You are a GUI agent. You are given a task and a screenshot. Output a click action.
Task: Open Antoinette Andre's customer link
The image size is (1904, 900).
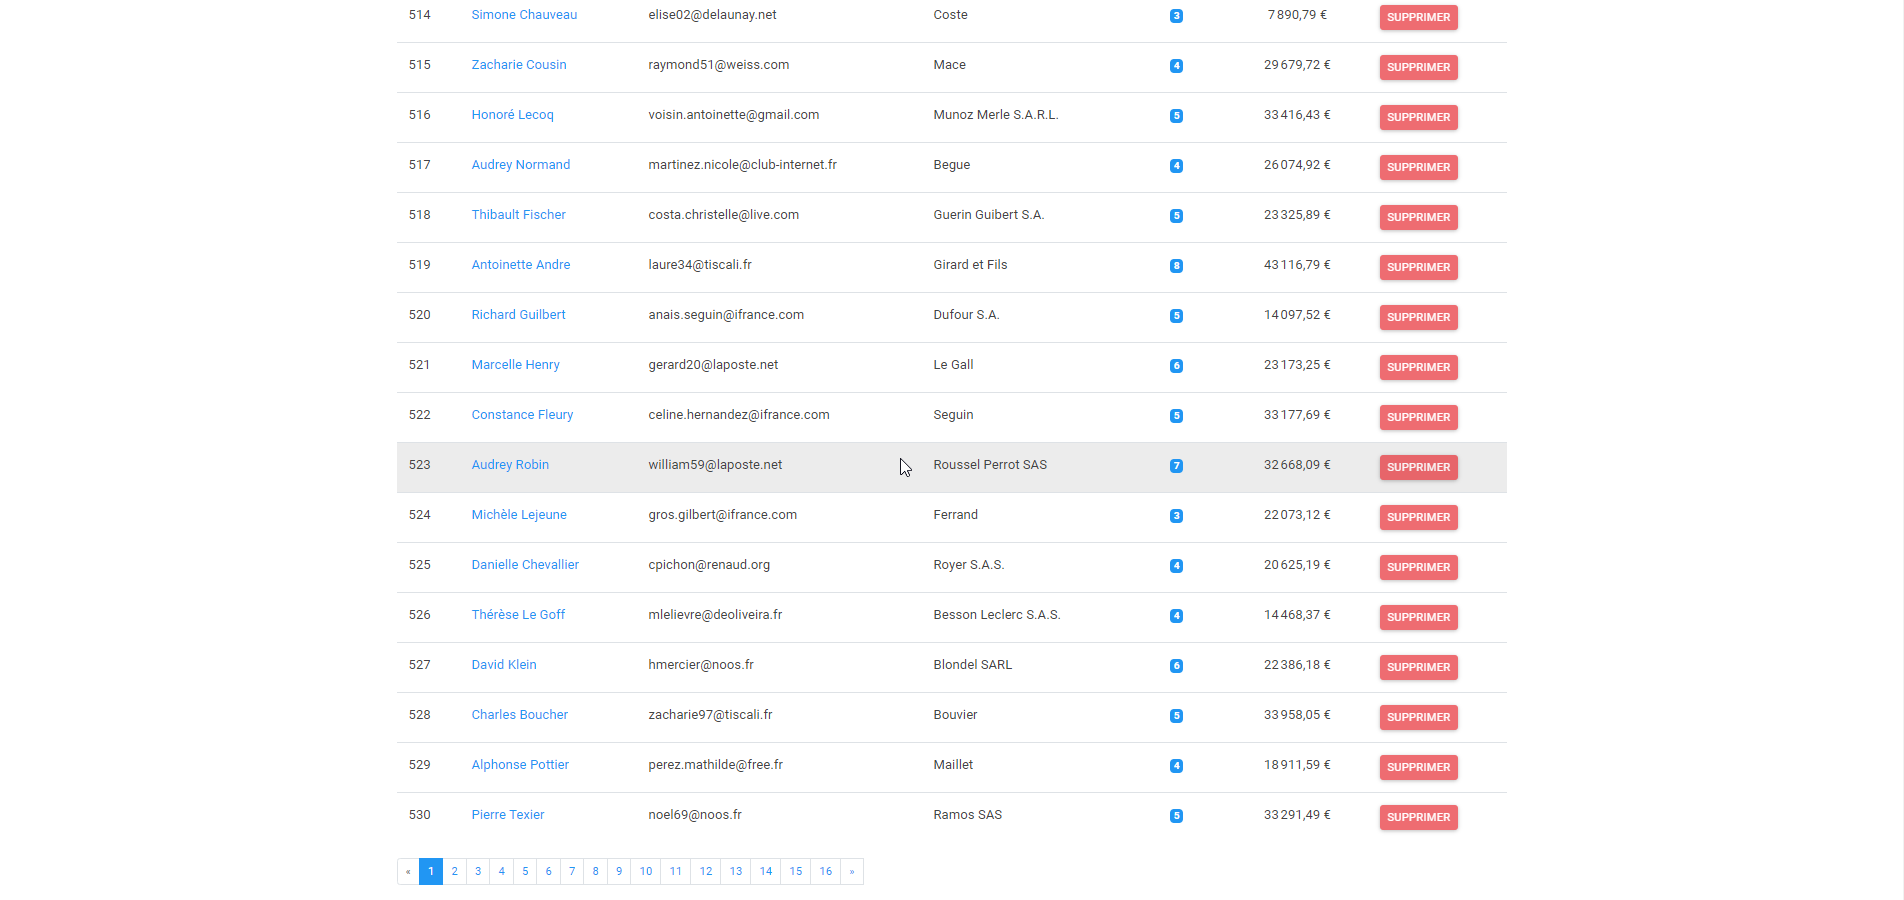click(521, 265)
